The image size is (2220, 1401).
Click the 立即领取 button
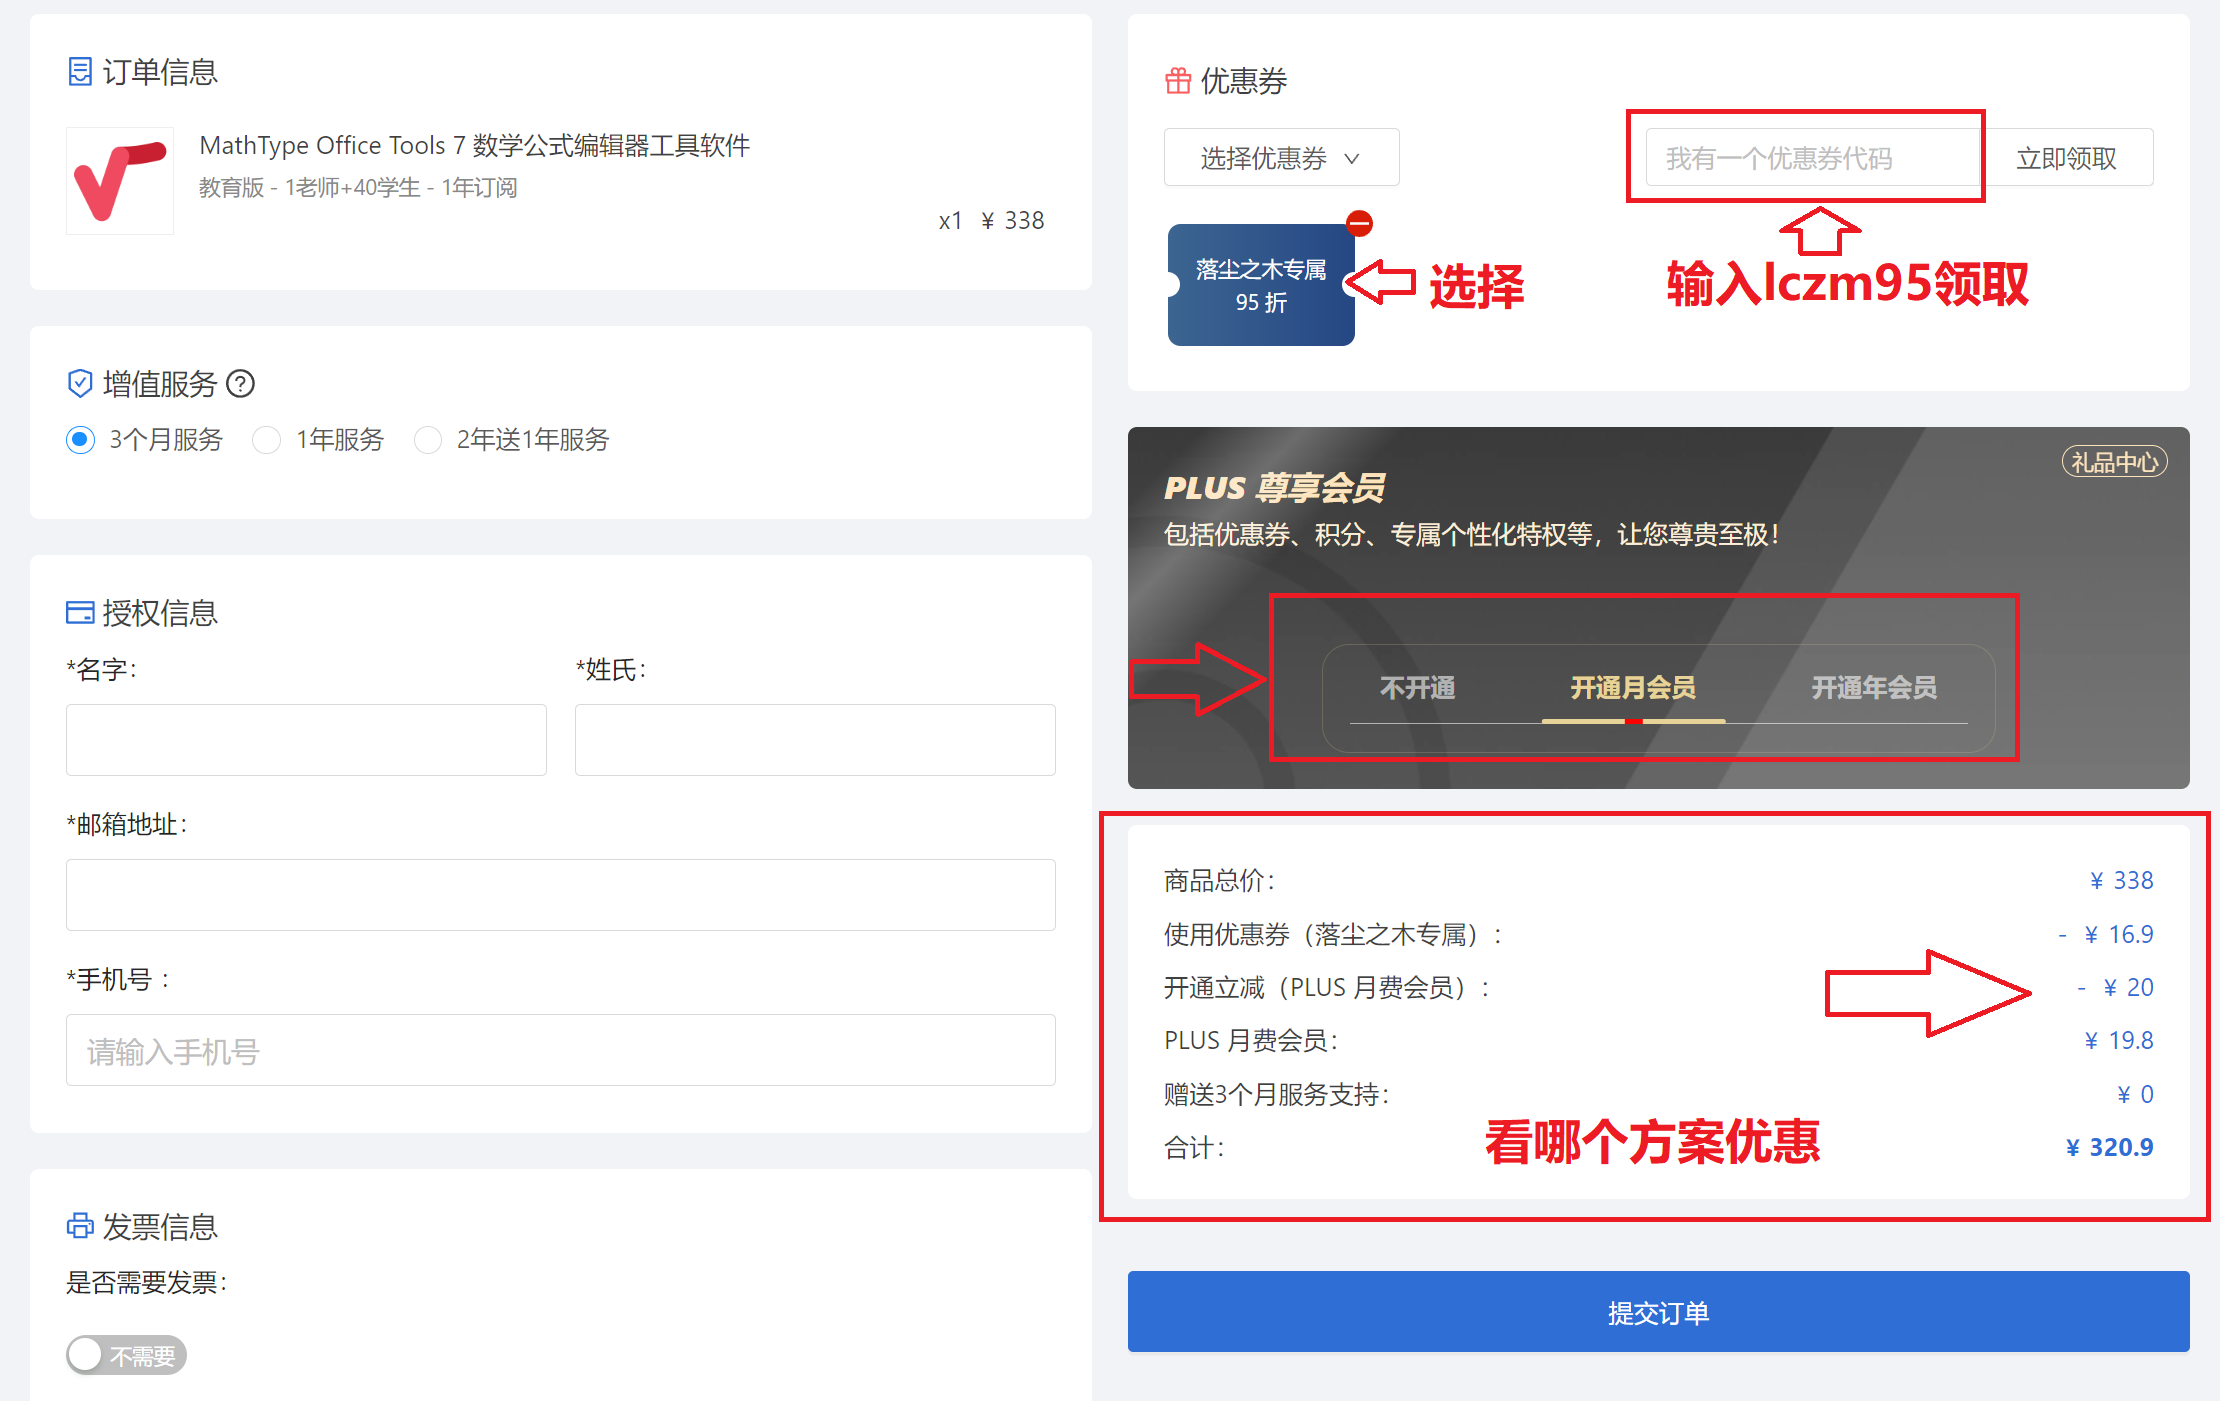click(x=2067, y=157)
